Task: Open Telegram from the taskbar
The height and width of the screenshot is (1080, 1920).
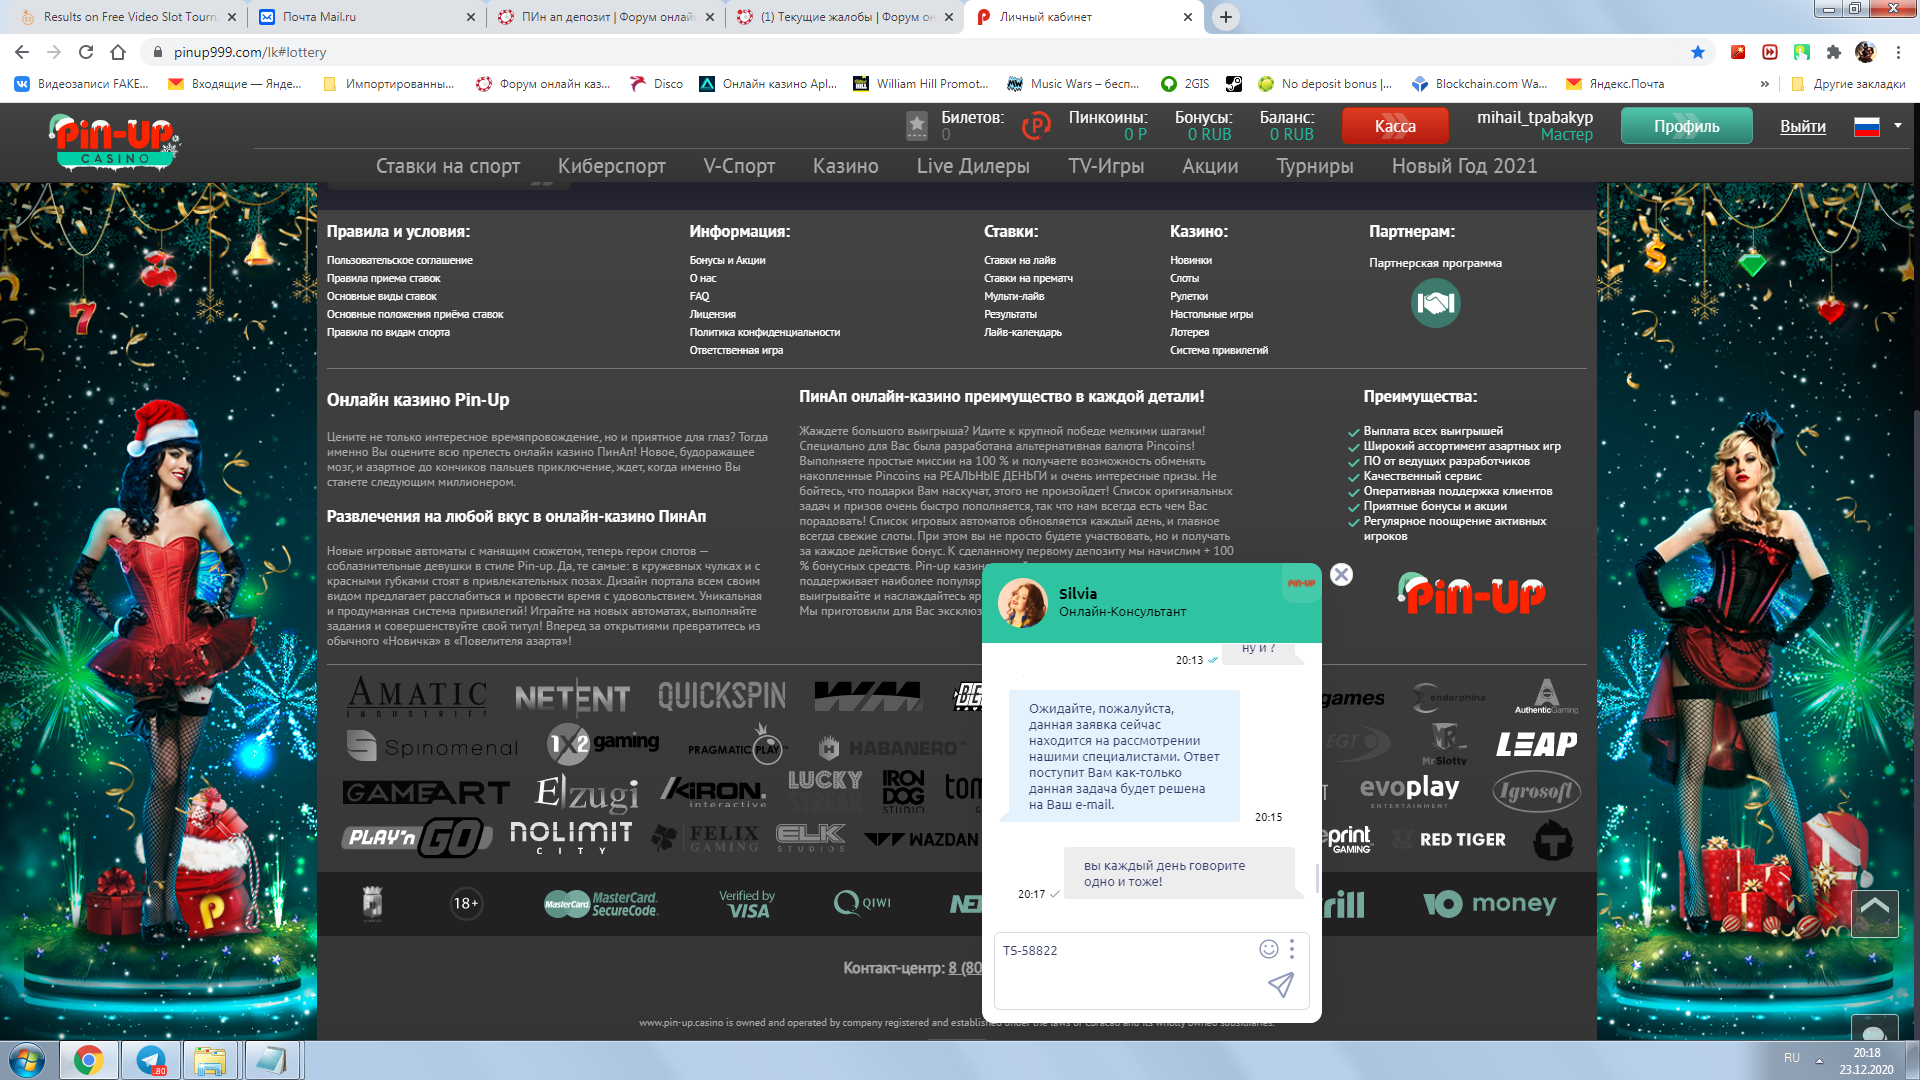Action: coord(151,1060)
